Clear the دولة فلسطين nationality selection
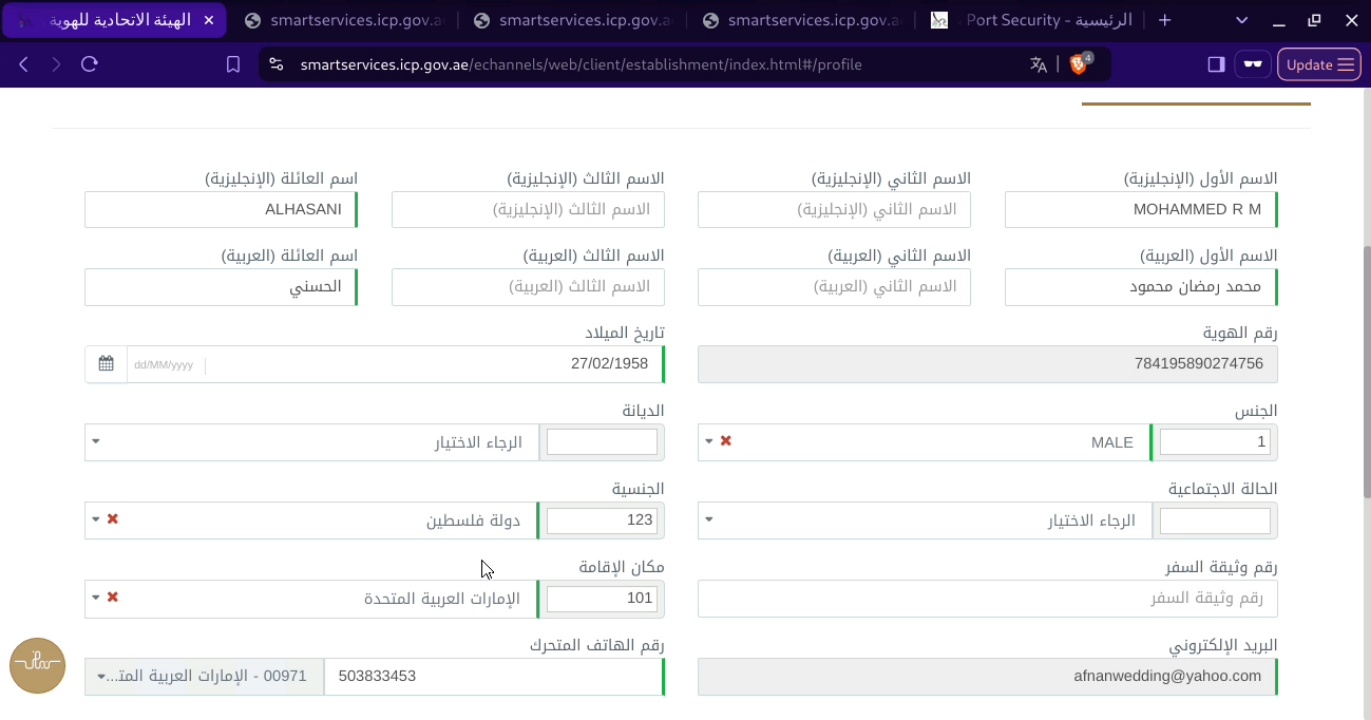This screenshot has width=1371, height=720. [x=113, y=519]
